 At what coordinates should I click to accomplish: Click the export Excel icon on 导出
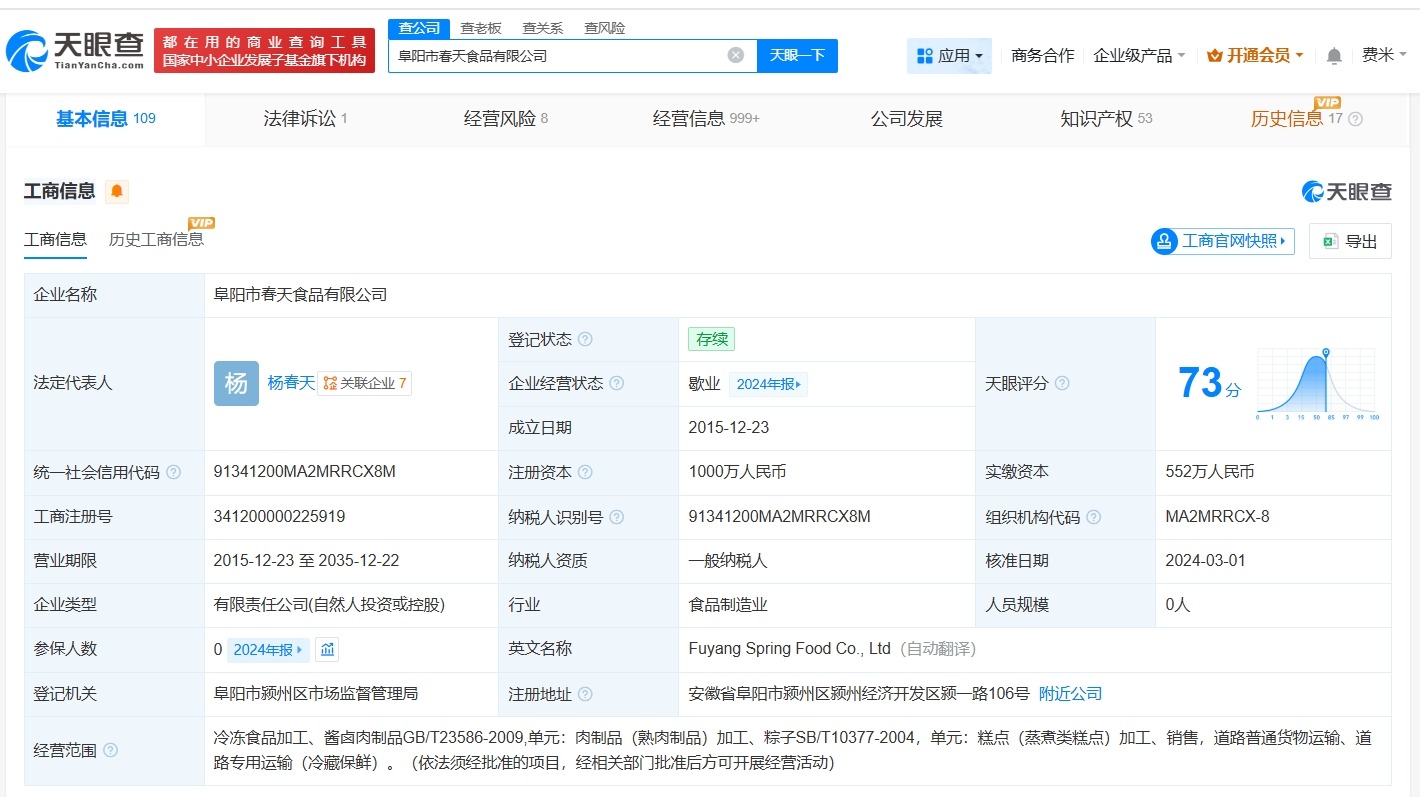tap(1329, 241)
